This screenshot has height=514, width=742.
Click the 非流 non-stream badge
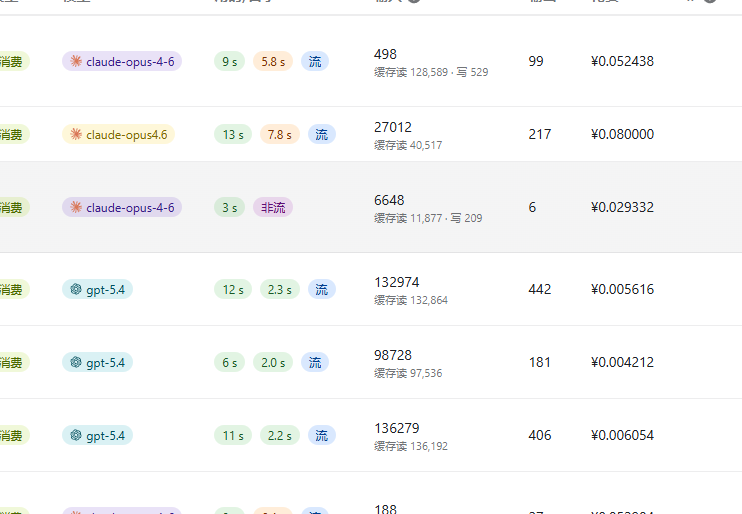(273, 207)
